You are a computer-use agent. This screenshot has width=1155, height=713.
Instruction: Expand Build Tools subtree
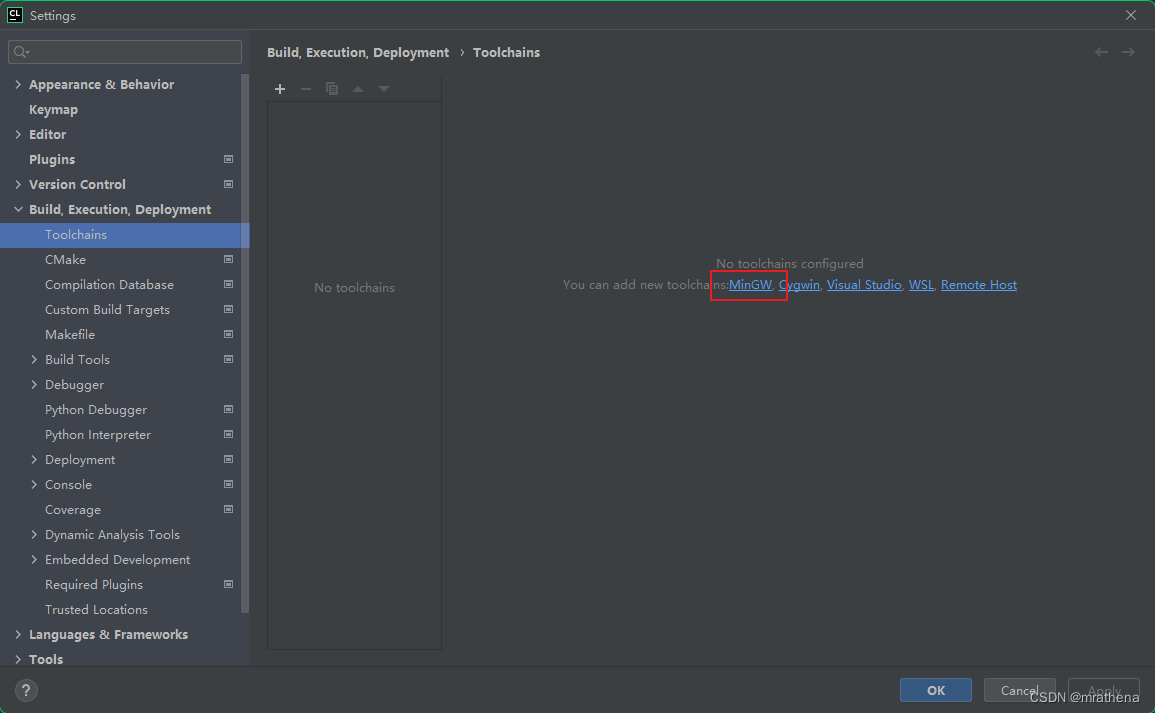click(34, 360)
